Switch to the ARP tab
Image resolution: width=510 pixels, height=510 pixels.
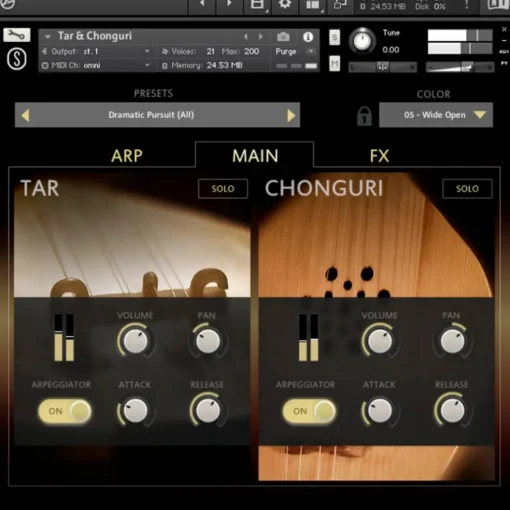tap(127, 156)
